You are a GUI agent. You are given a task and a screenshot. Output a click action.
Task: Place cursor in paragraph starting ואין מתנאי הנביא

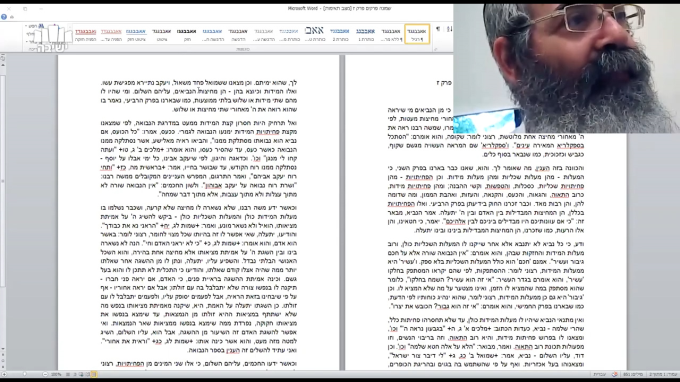486,342
